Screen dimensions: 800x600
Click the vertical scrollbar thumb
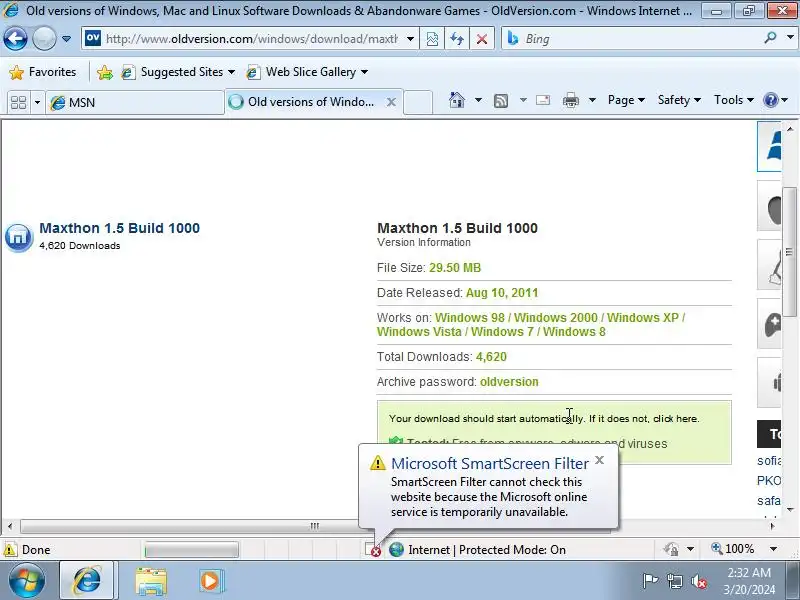[789, 252]
